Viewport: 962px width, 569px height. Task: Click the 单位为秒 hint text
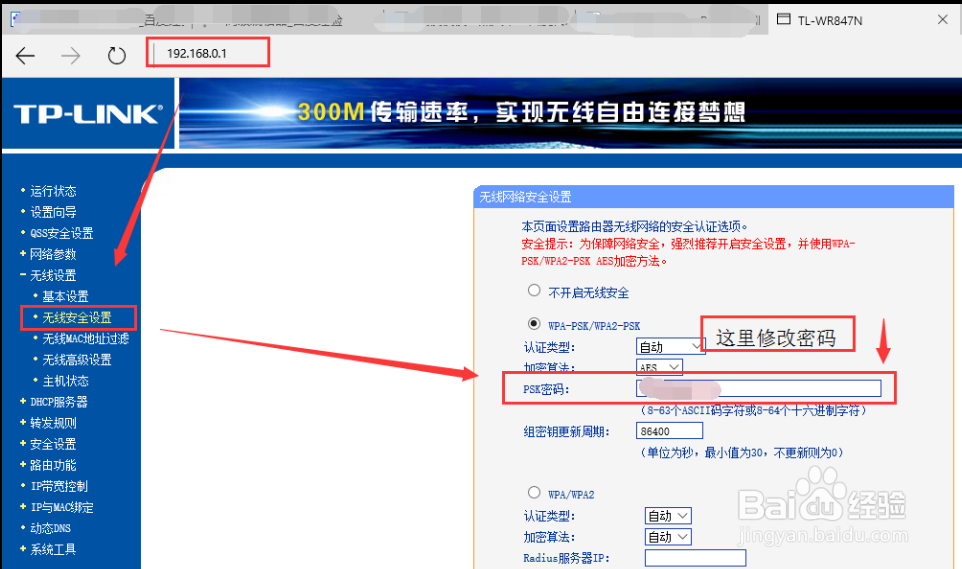tap(742, 452)
